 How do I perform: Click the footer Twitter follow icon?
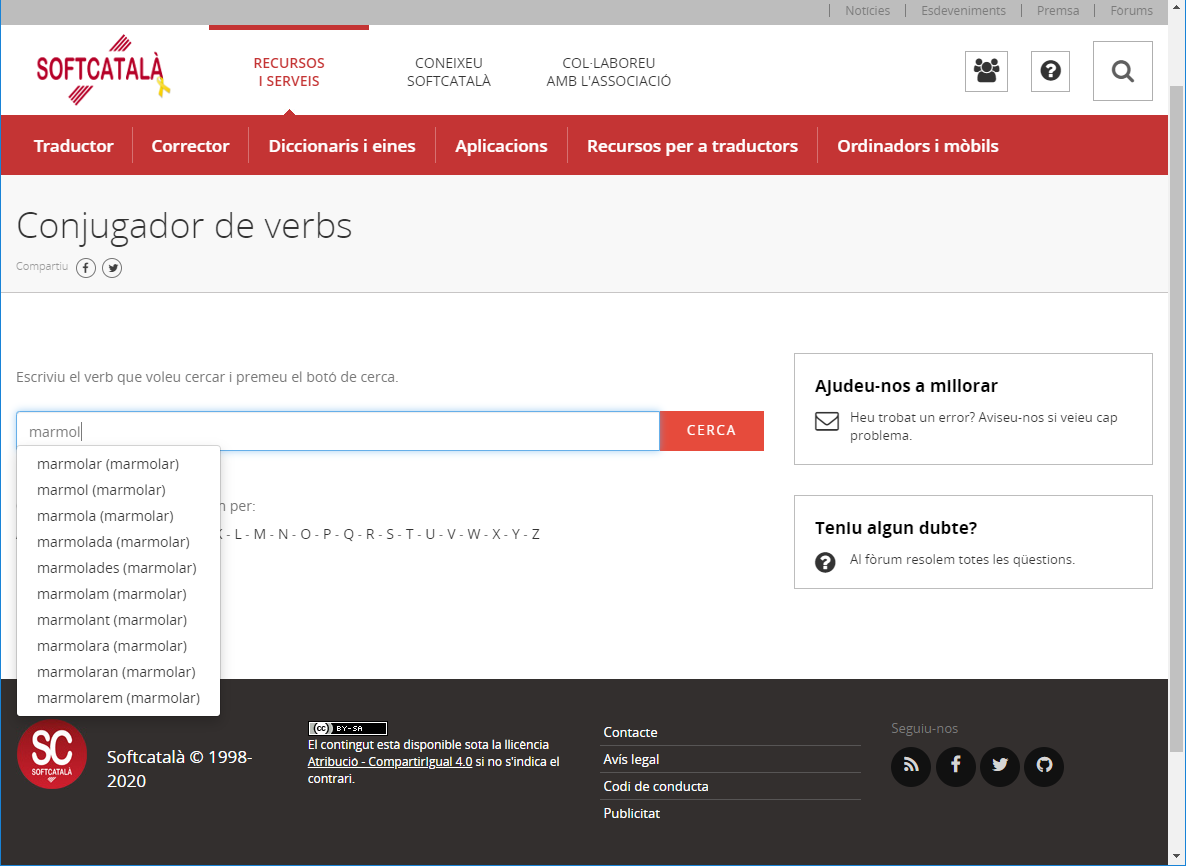point(999,766)
